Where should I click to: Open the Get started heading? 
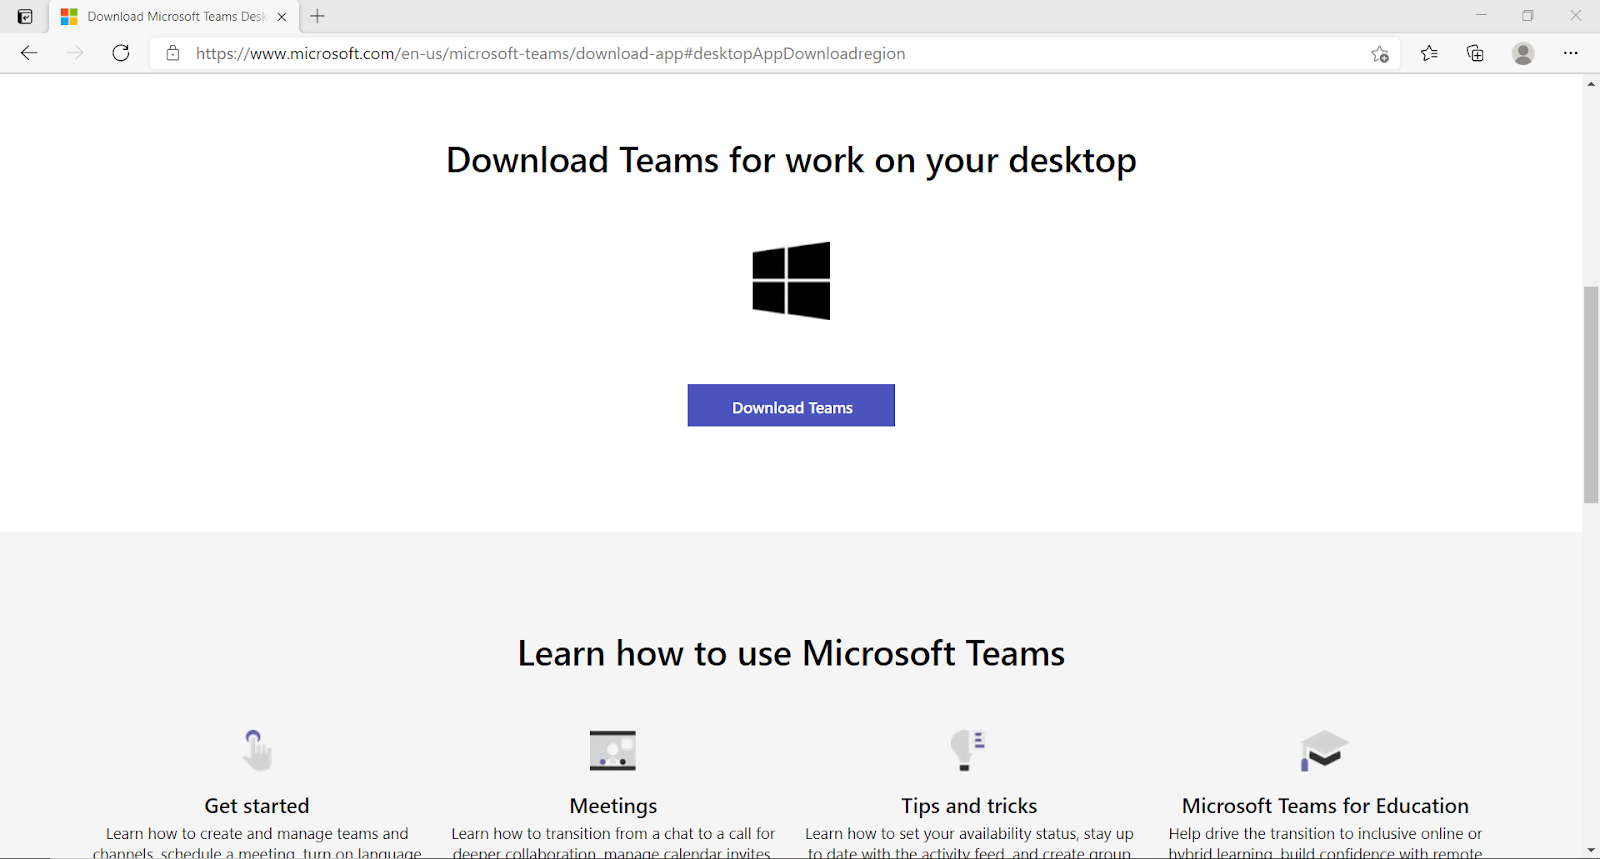point(257,806)
